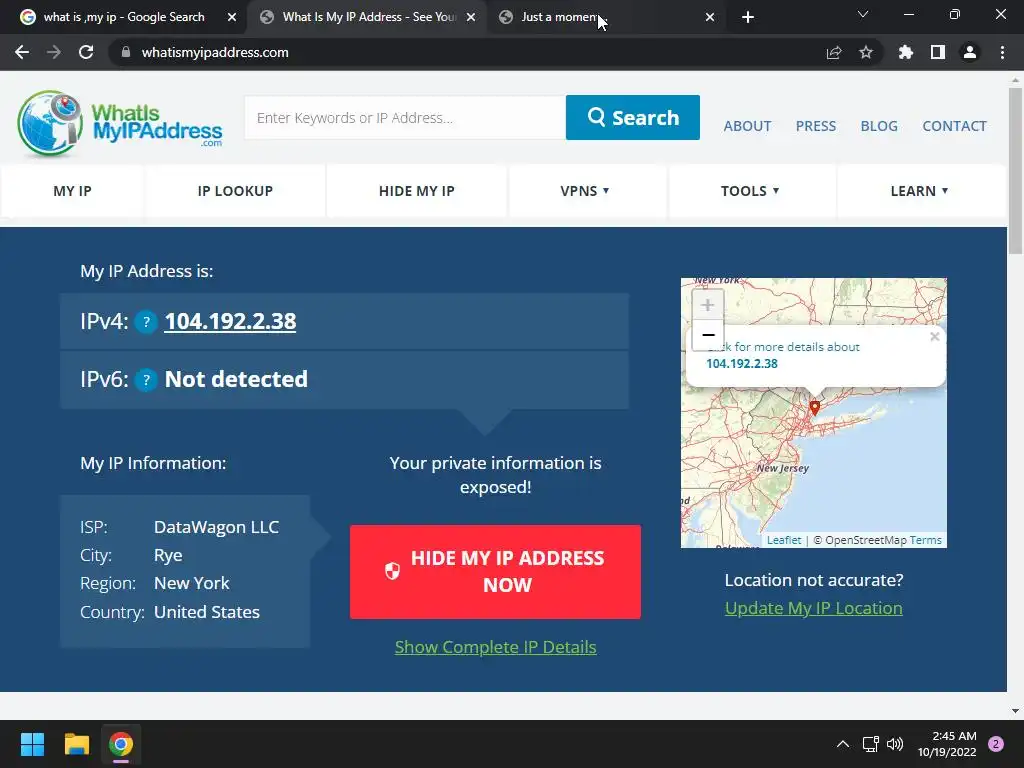This screenshot has height=768, width=1024.
Task: Close the Just a moment tab
Action: click(710, 17)
